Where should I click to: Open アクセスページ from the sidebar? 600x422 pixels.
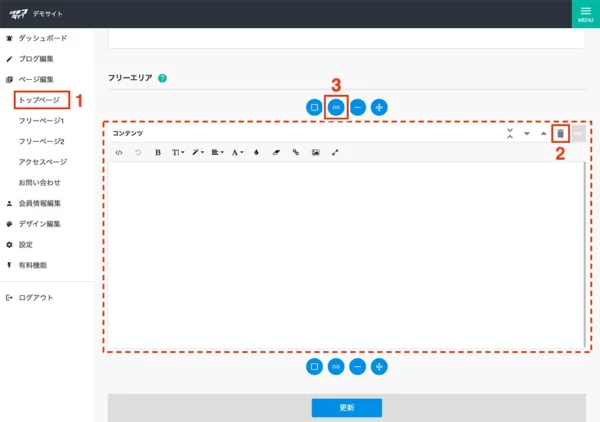[x=43, y=162]
